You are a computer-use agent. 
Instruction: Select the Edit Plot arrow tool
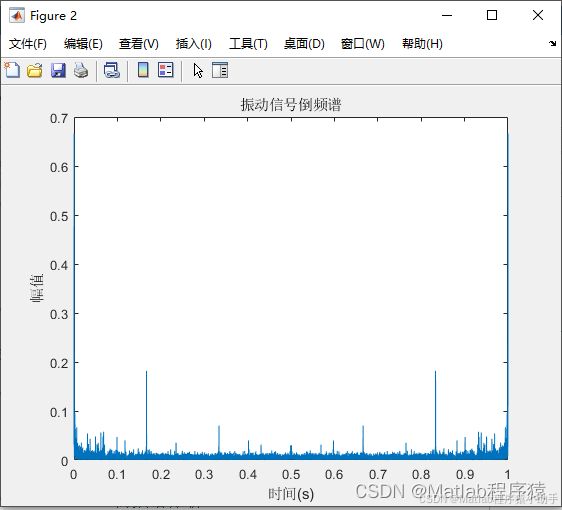tap(198, 70)
